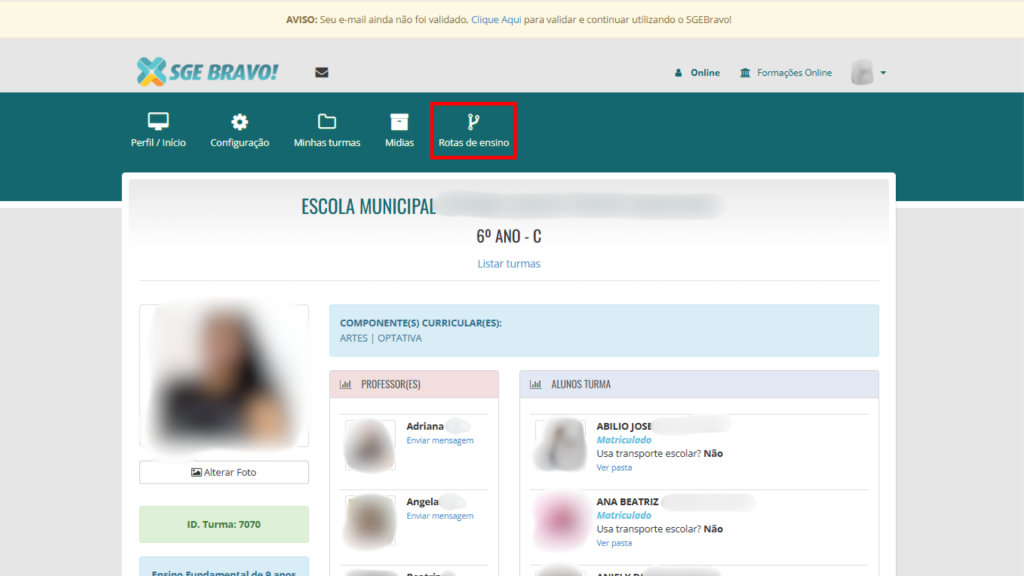
Task: Click the Perfil / Início monitor icon
Action: pyautogui.click(x=158, y=122)
